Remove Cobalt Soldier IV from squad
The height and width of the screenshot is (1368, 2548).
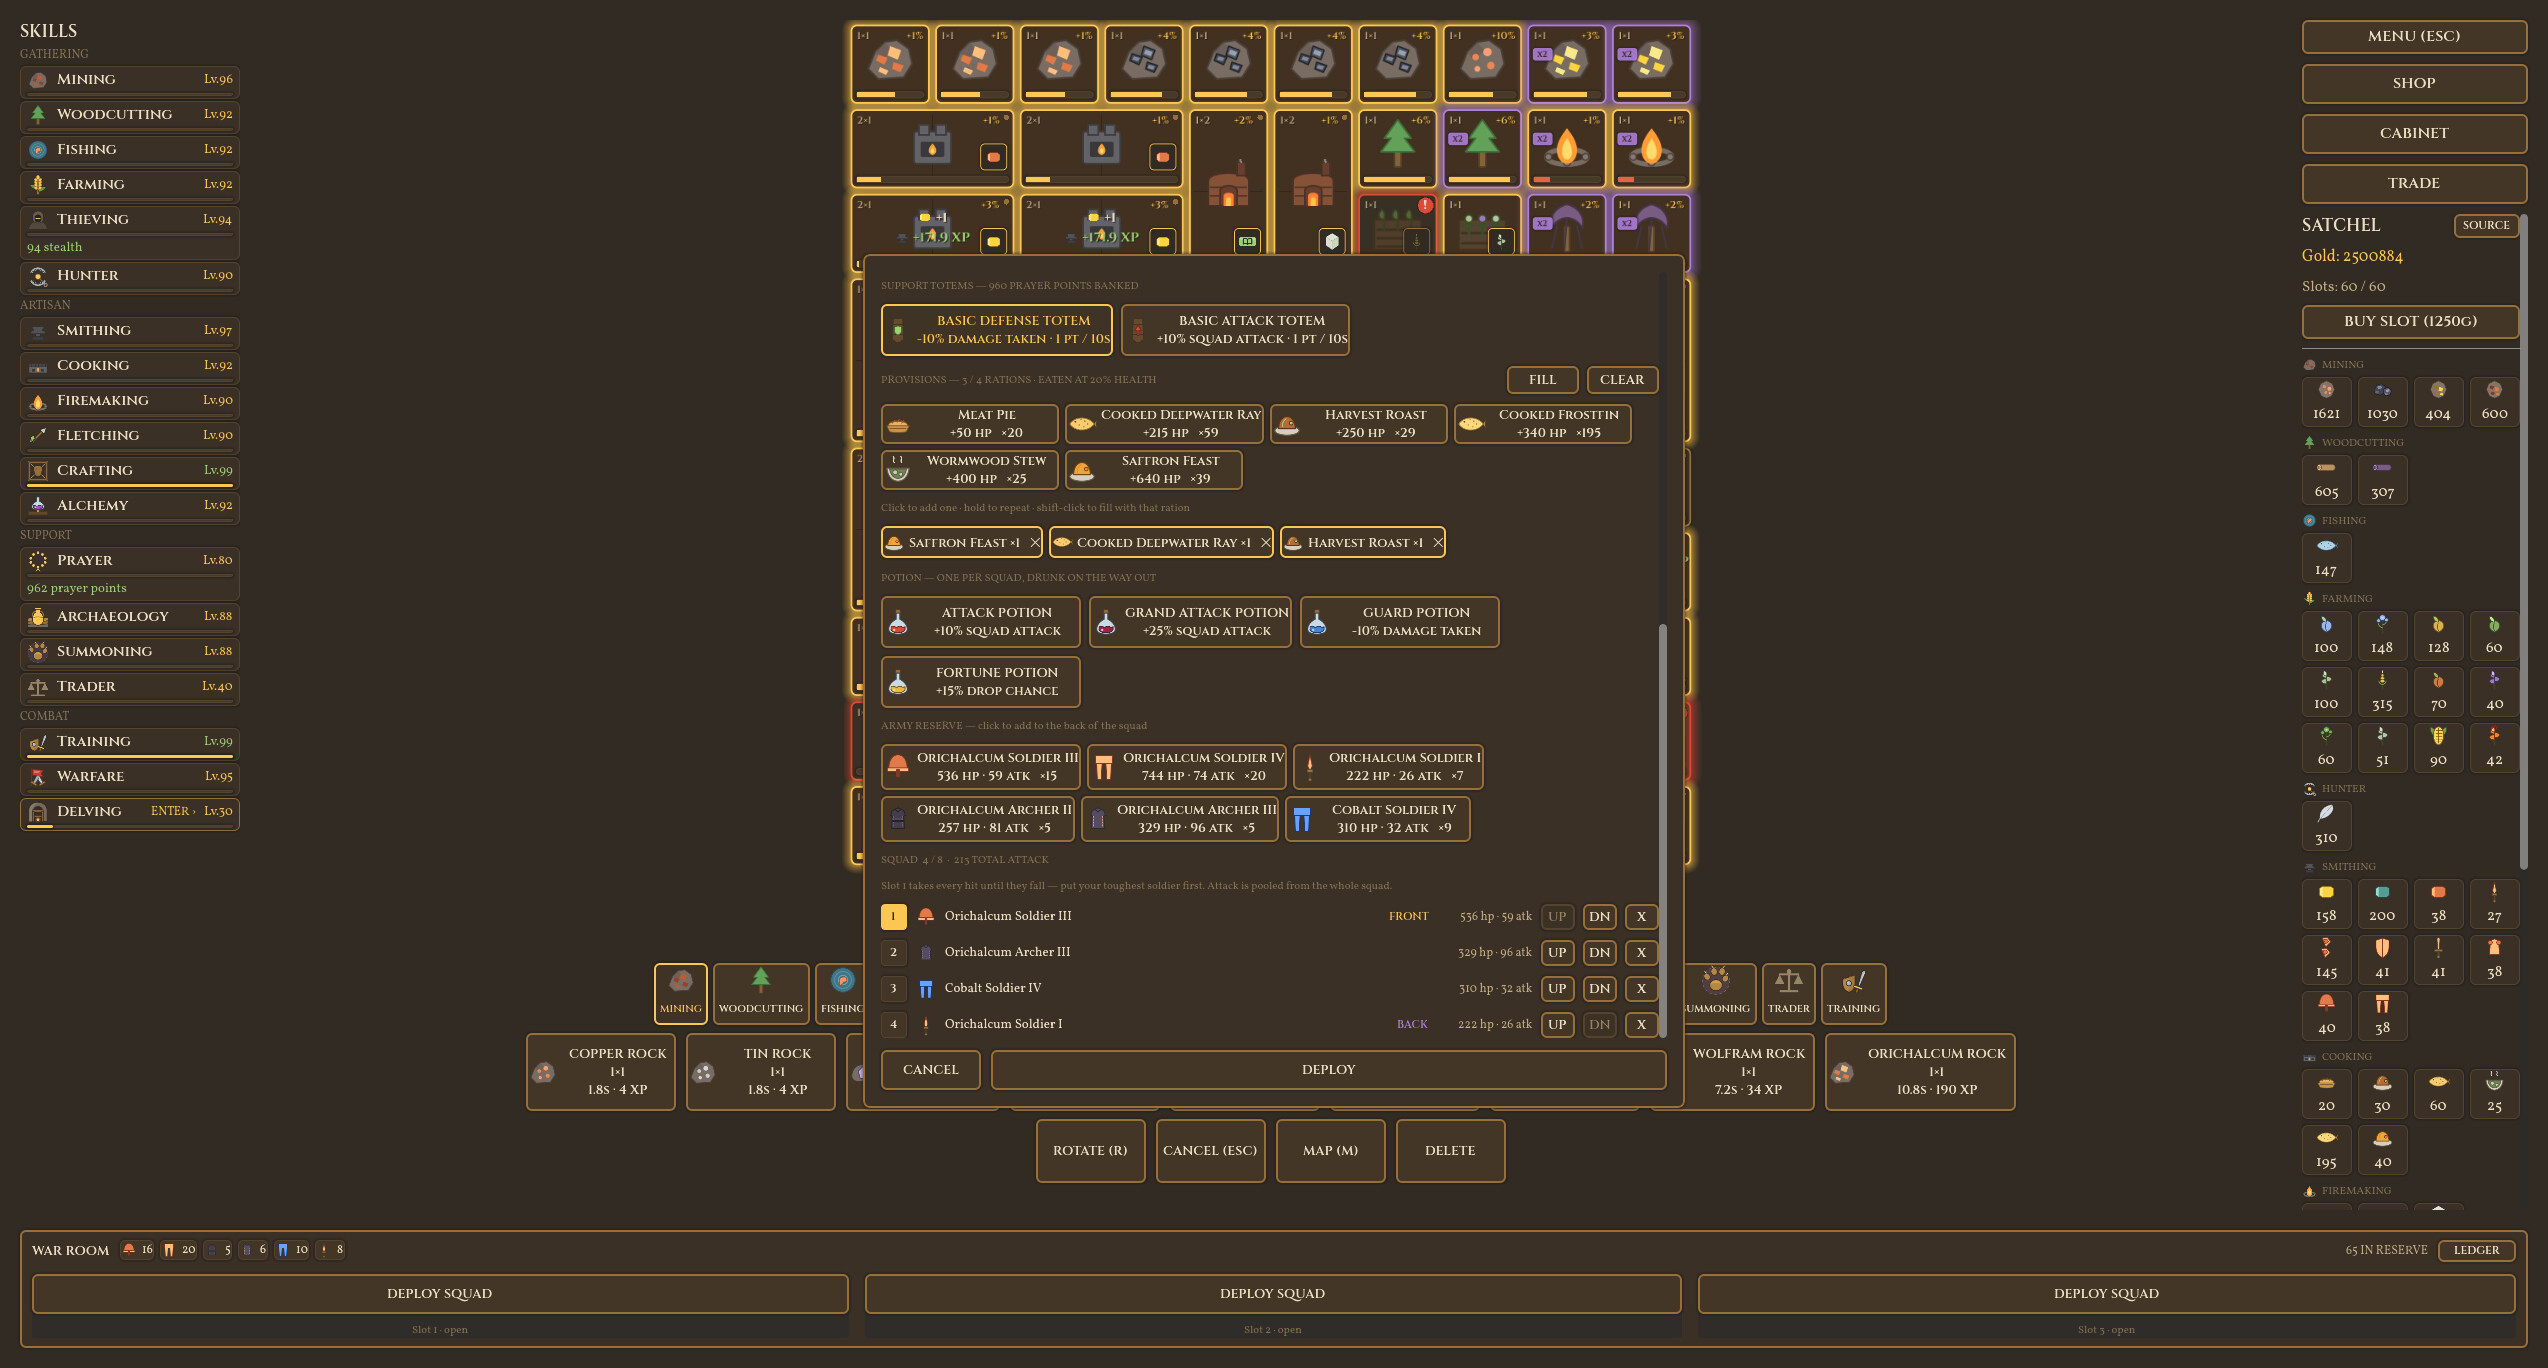coord(1641,988)
